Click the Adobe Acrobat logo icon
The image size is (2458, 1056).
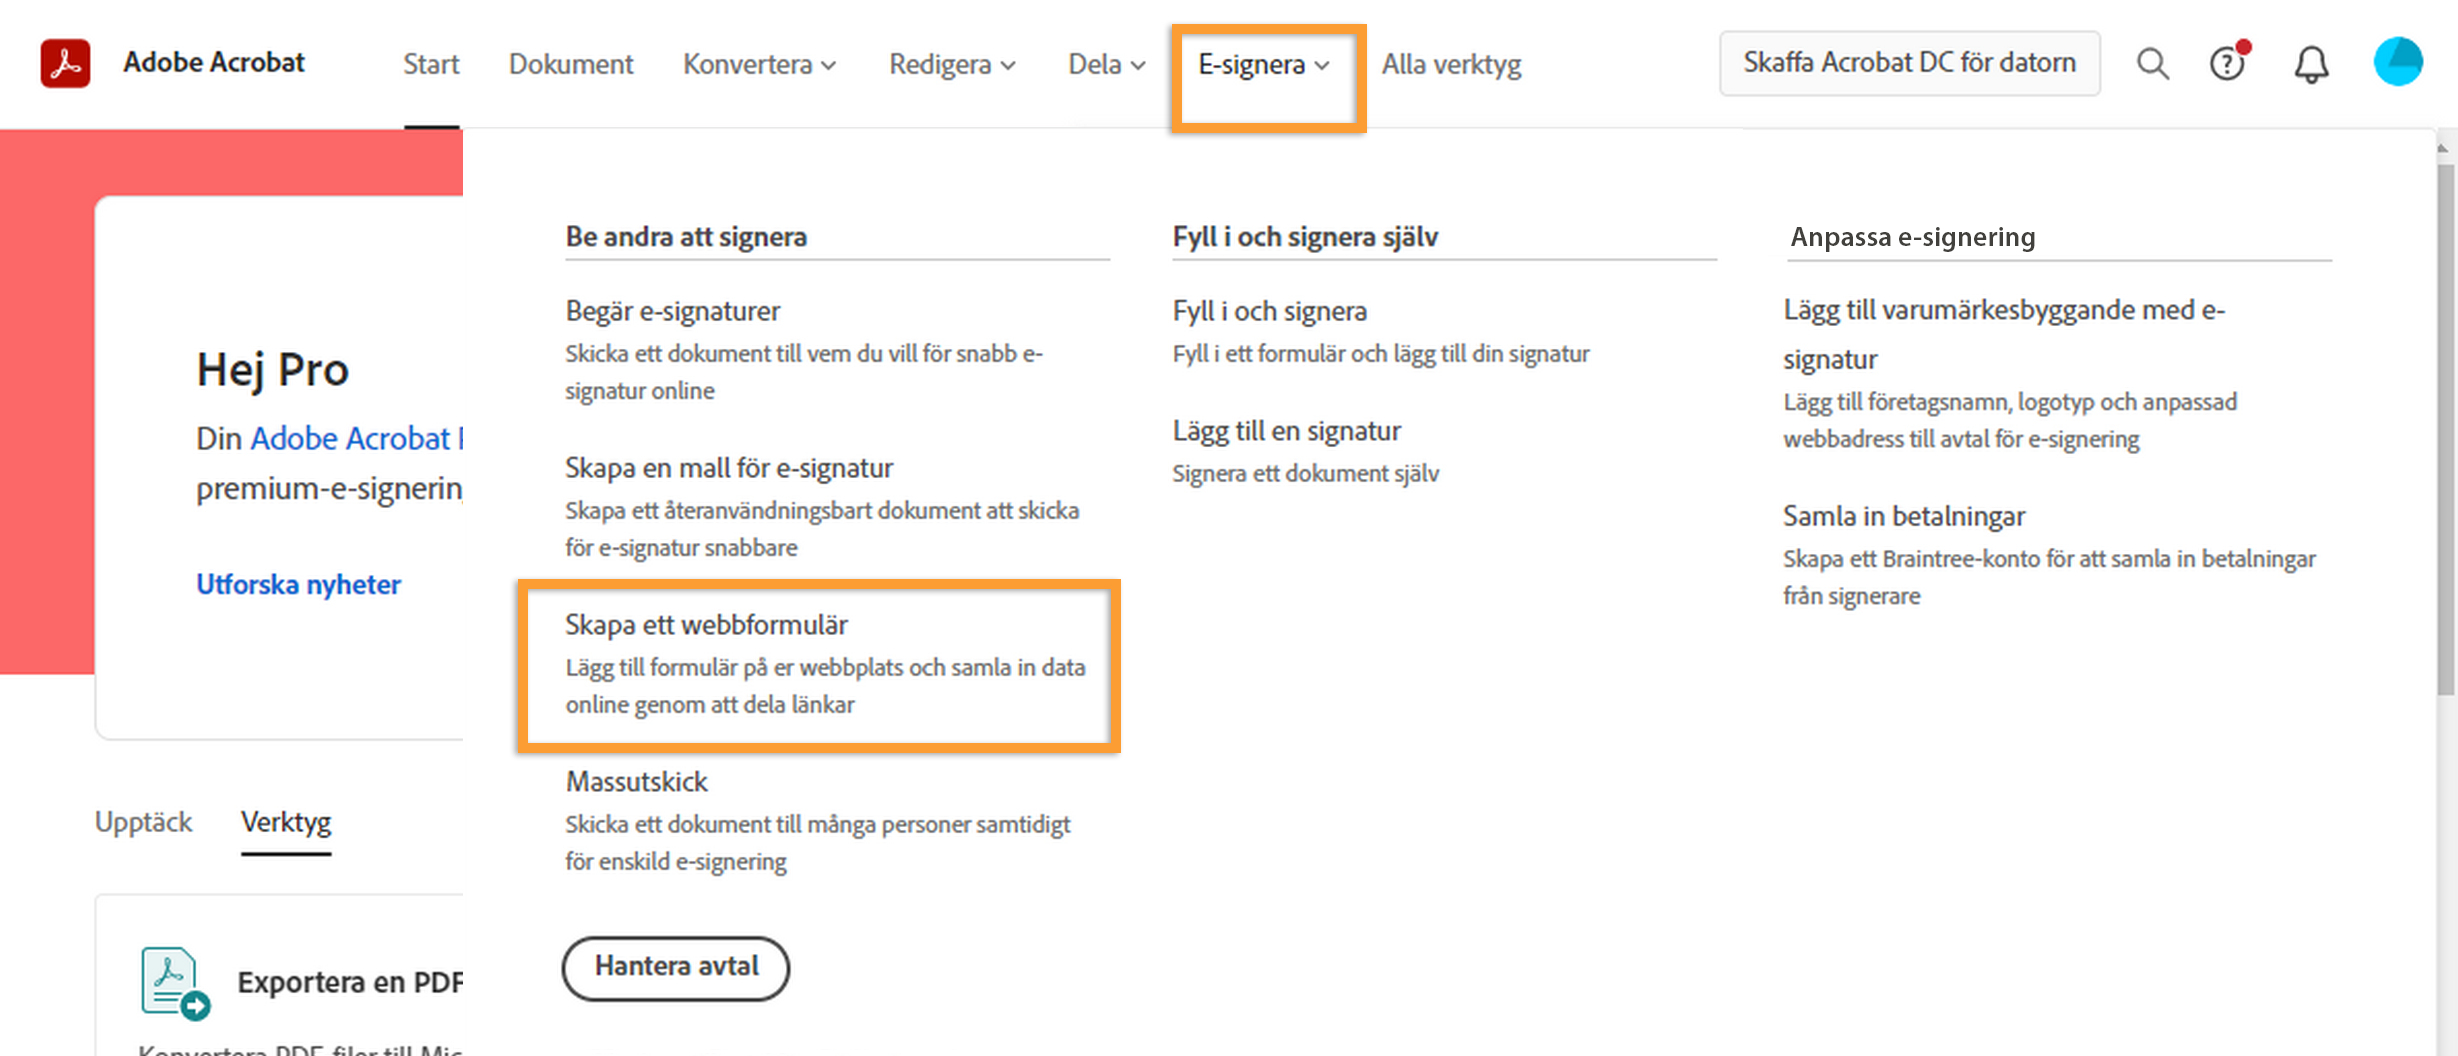(x=65, y=63)
